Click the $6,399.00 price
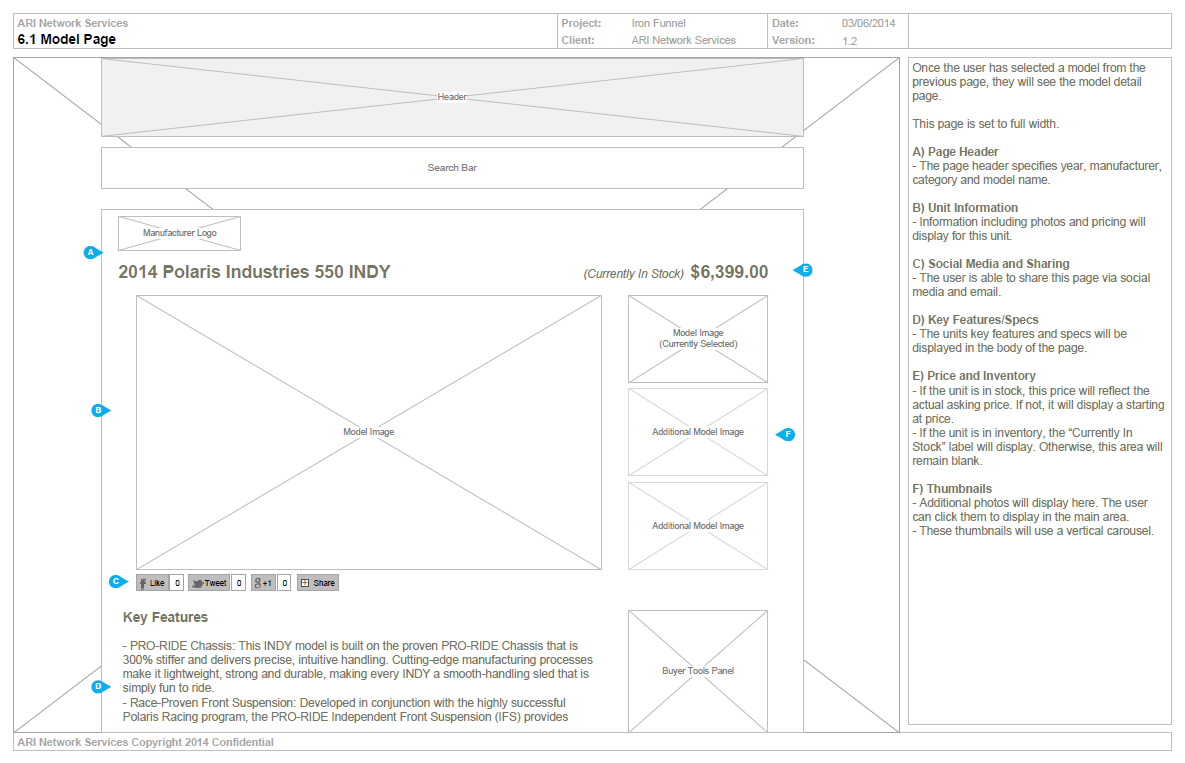The image size is (1185, 763). [x=729, y=272]
